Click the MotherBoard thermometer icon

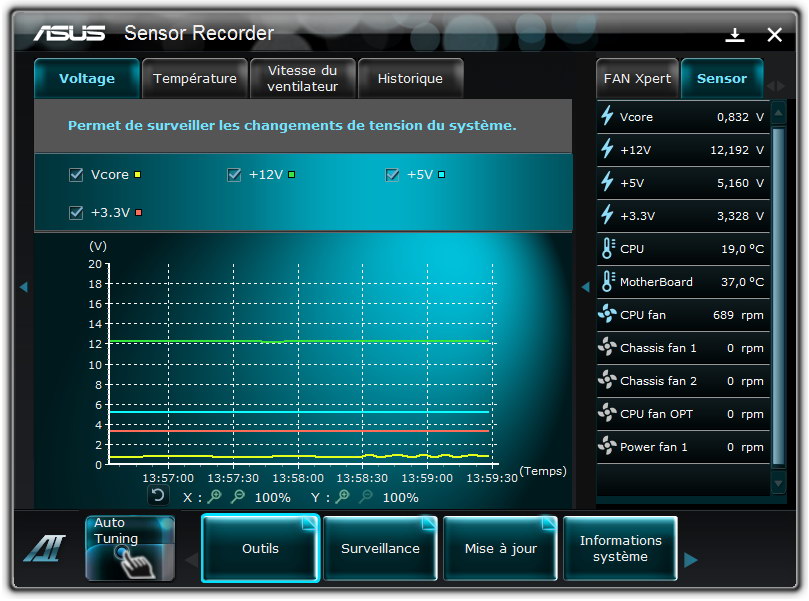pyautogui.click(x=608, y=281)
